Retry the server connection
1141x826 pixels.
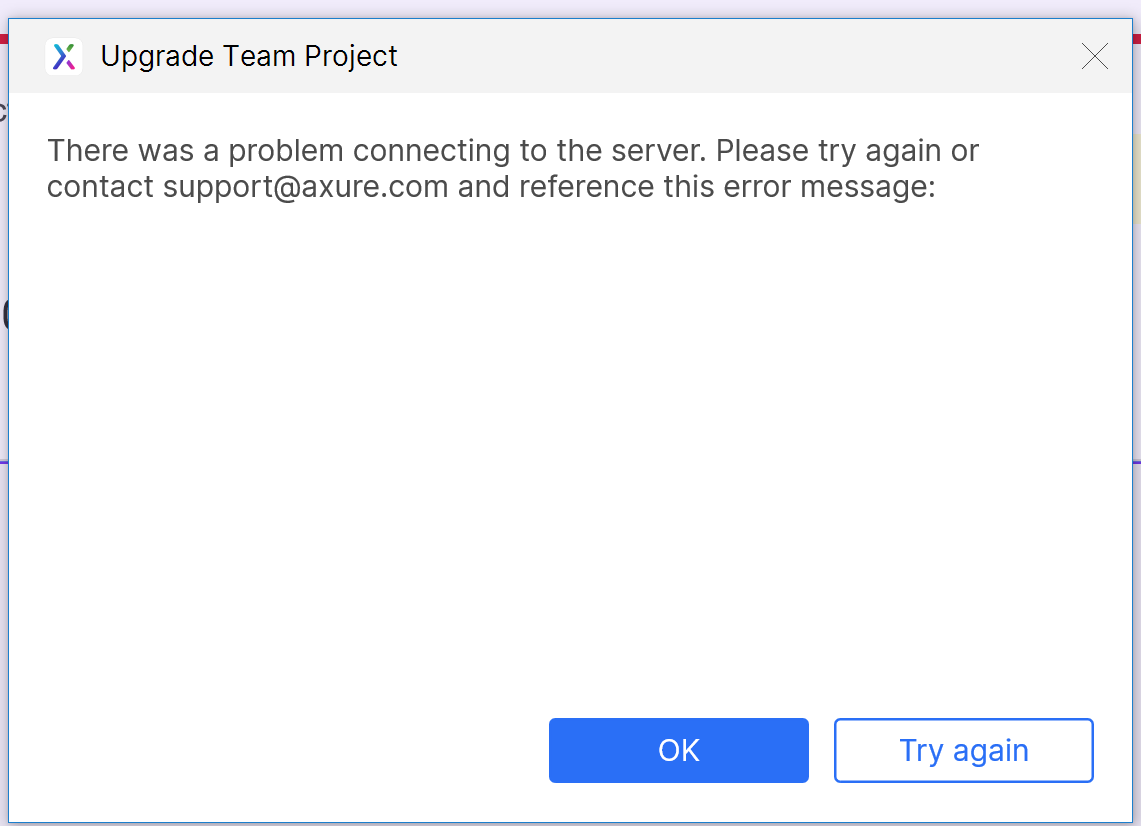click(x=963, y=750)
